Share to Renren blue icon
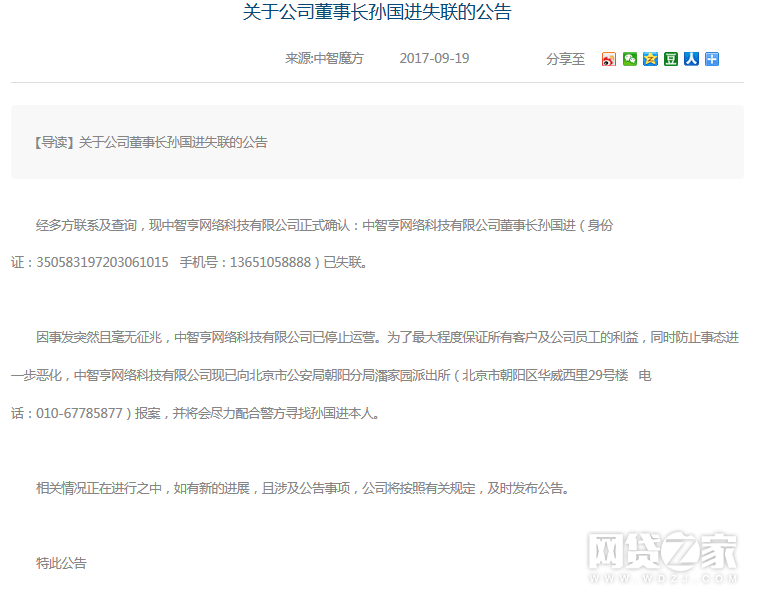 pos(691,59)
